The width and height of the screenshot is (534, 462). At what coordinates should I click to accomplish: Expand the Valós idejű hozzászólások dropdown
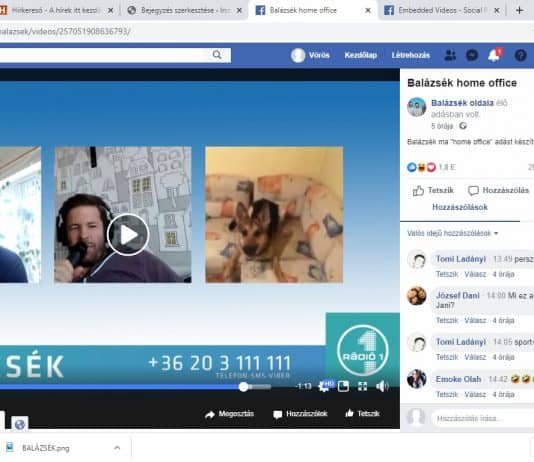click(x=453, y=233)
